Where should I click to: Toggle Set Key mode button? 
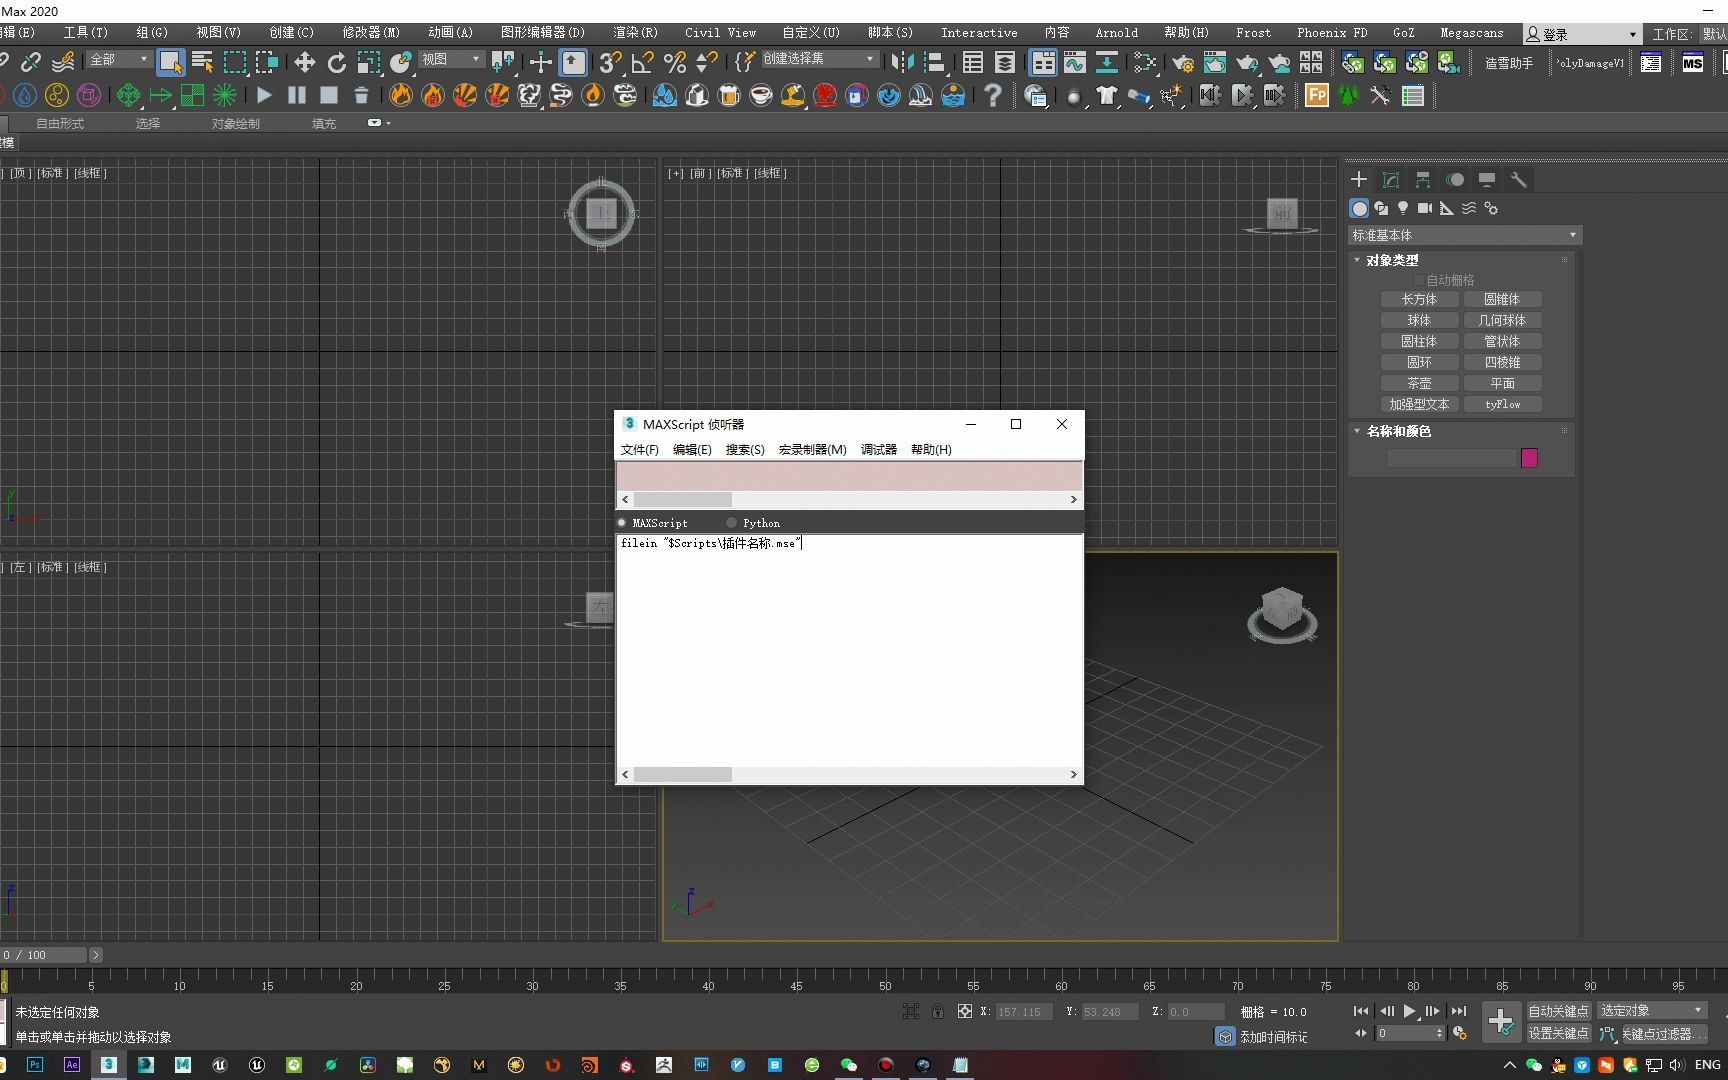coord(1557,1033)
